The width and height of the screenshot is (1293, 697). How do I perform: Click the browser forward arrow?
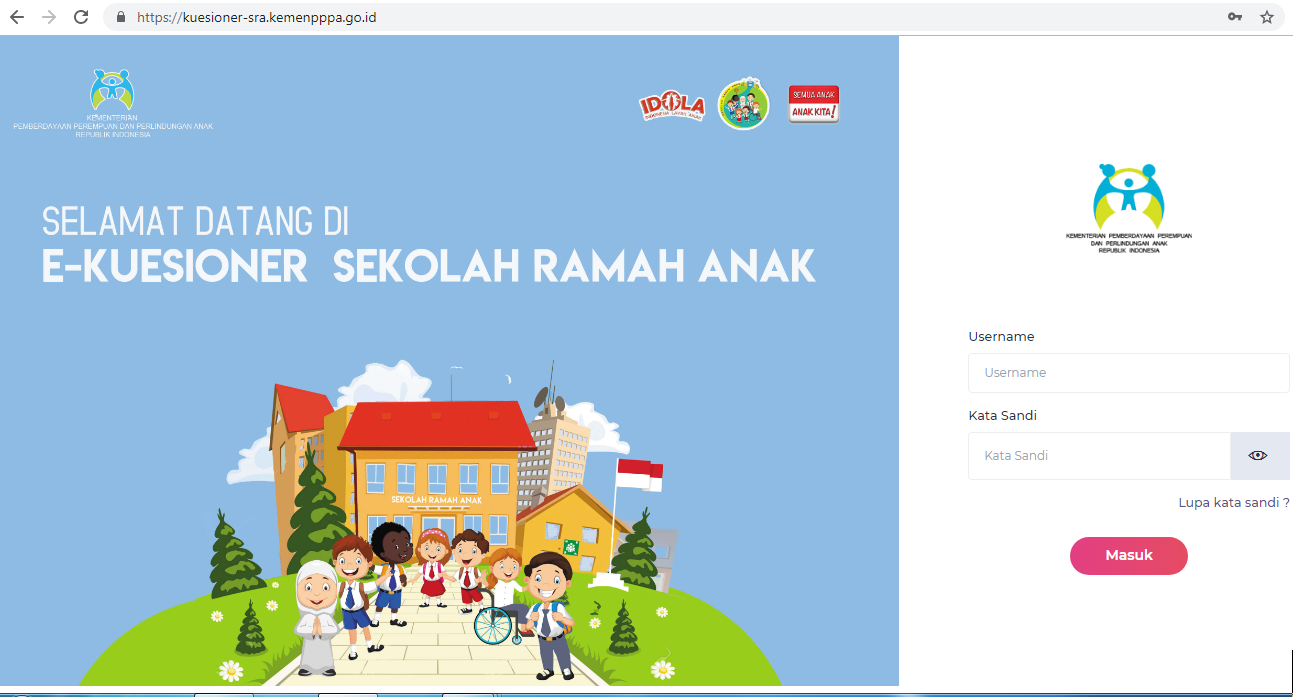click(x=49, y=17)
